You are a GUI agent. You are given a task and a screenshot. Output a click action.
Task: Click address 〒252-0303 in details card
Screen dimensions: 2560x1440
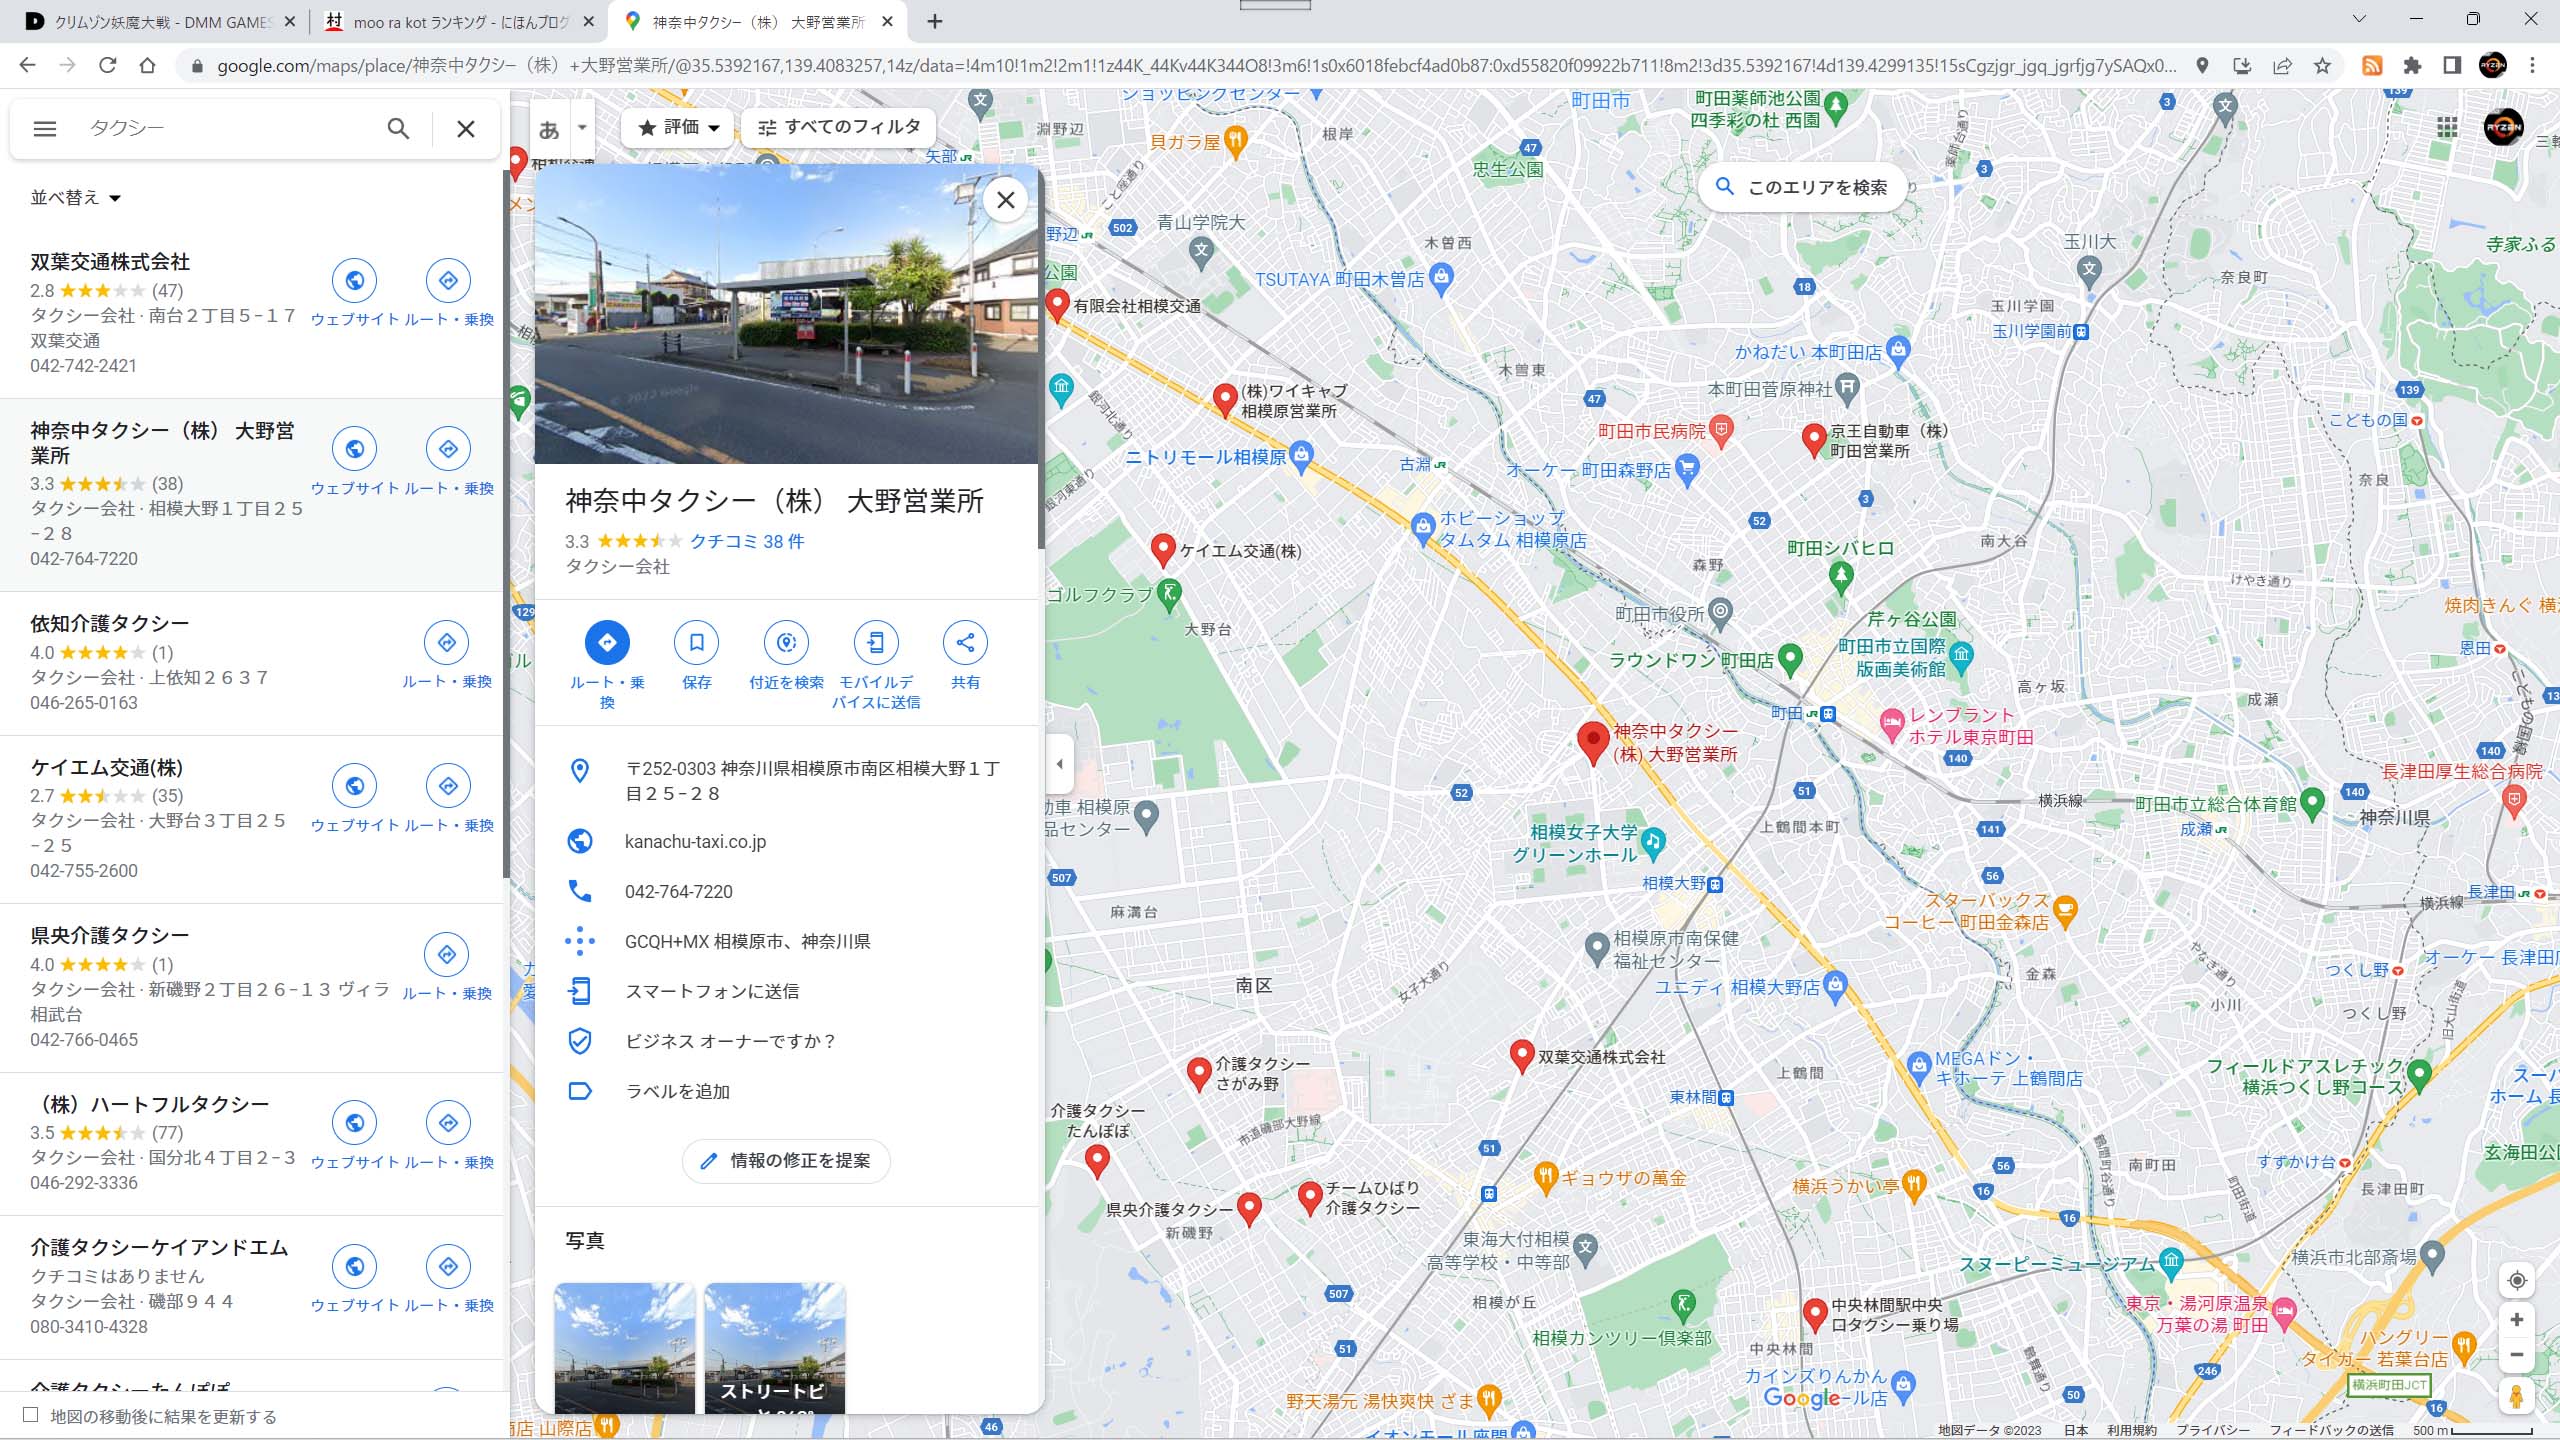tap(812, 781)
